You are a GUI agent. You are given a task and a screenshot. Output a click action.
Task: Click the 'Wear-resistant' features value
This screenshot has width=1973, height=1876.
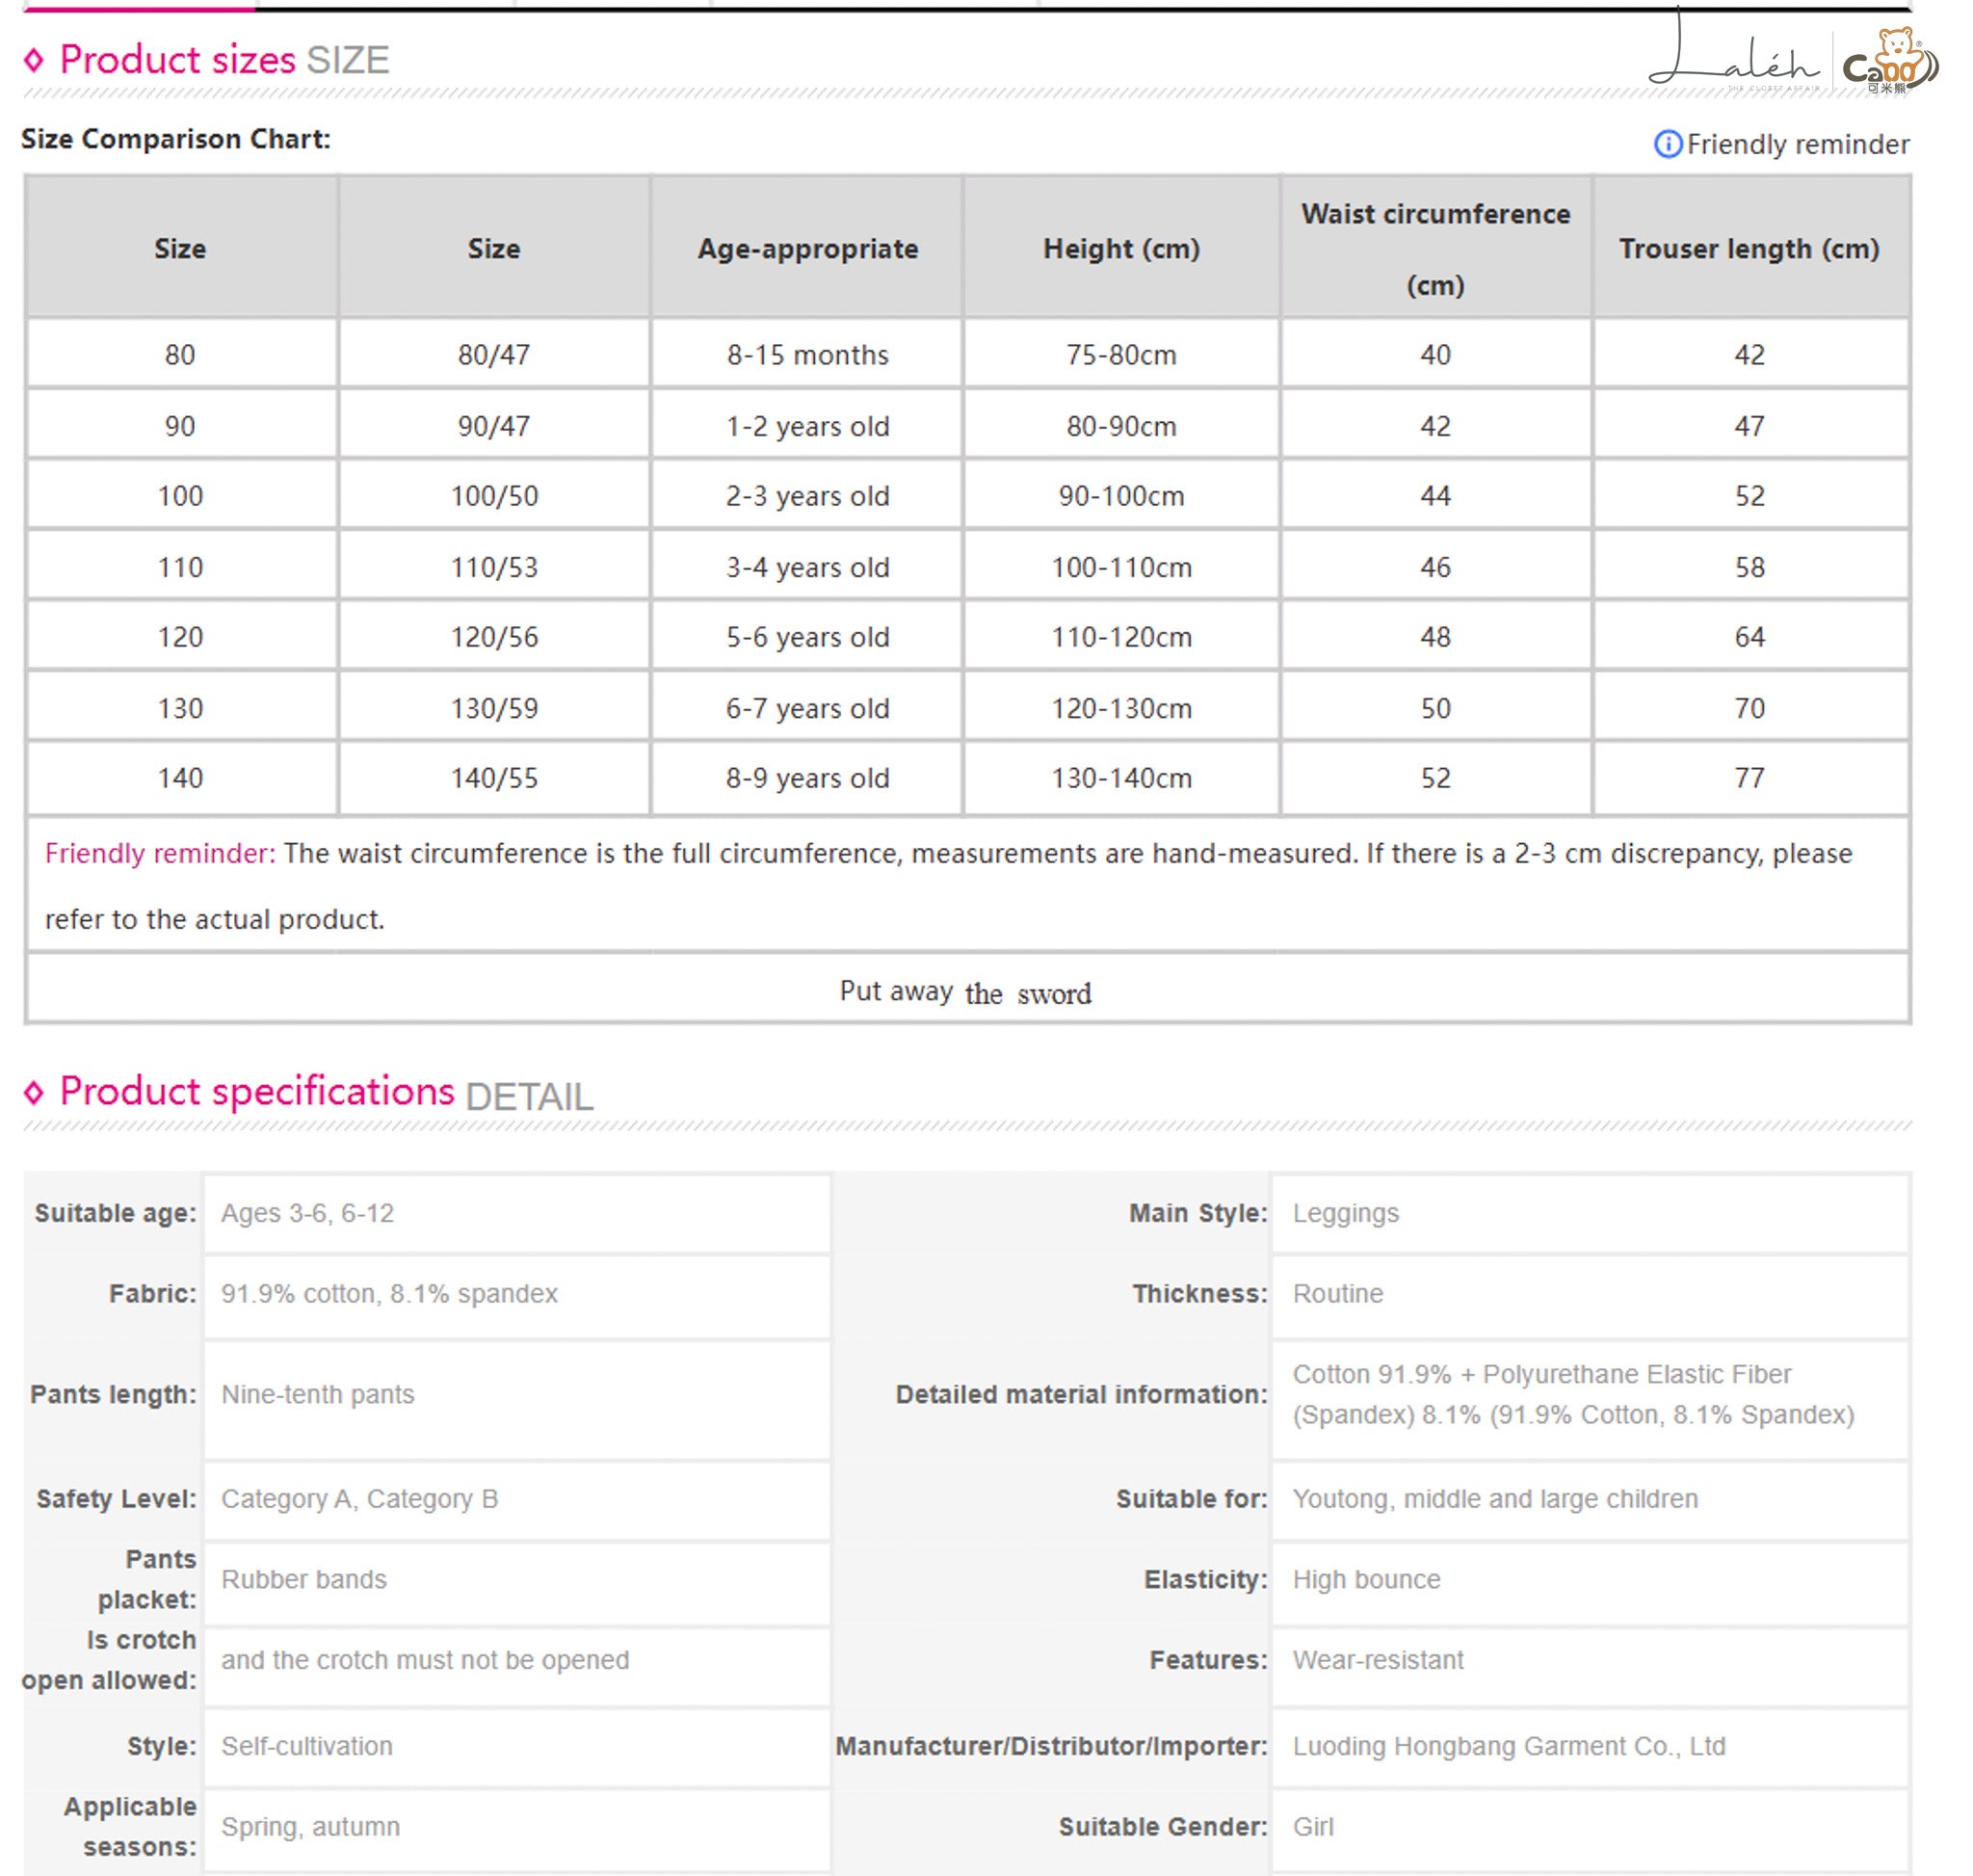point(1377,1660)
